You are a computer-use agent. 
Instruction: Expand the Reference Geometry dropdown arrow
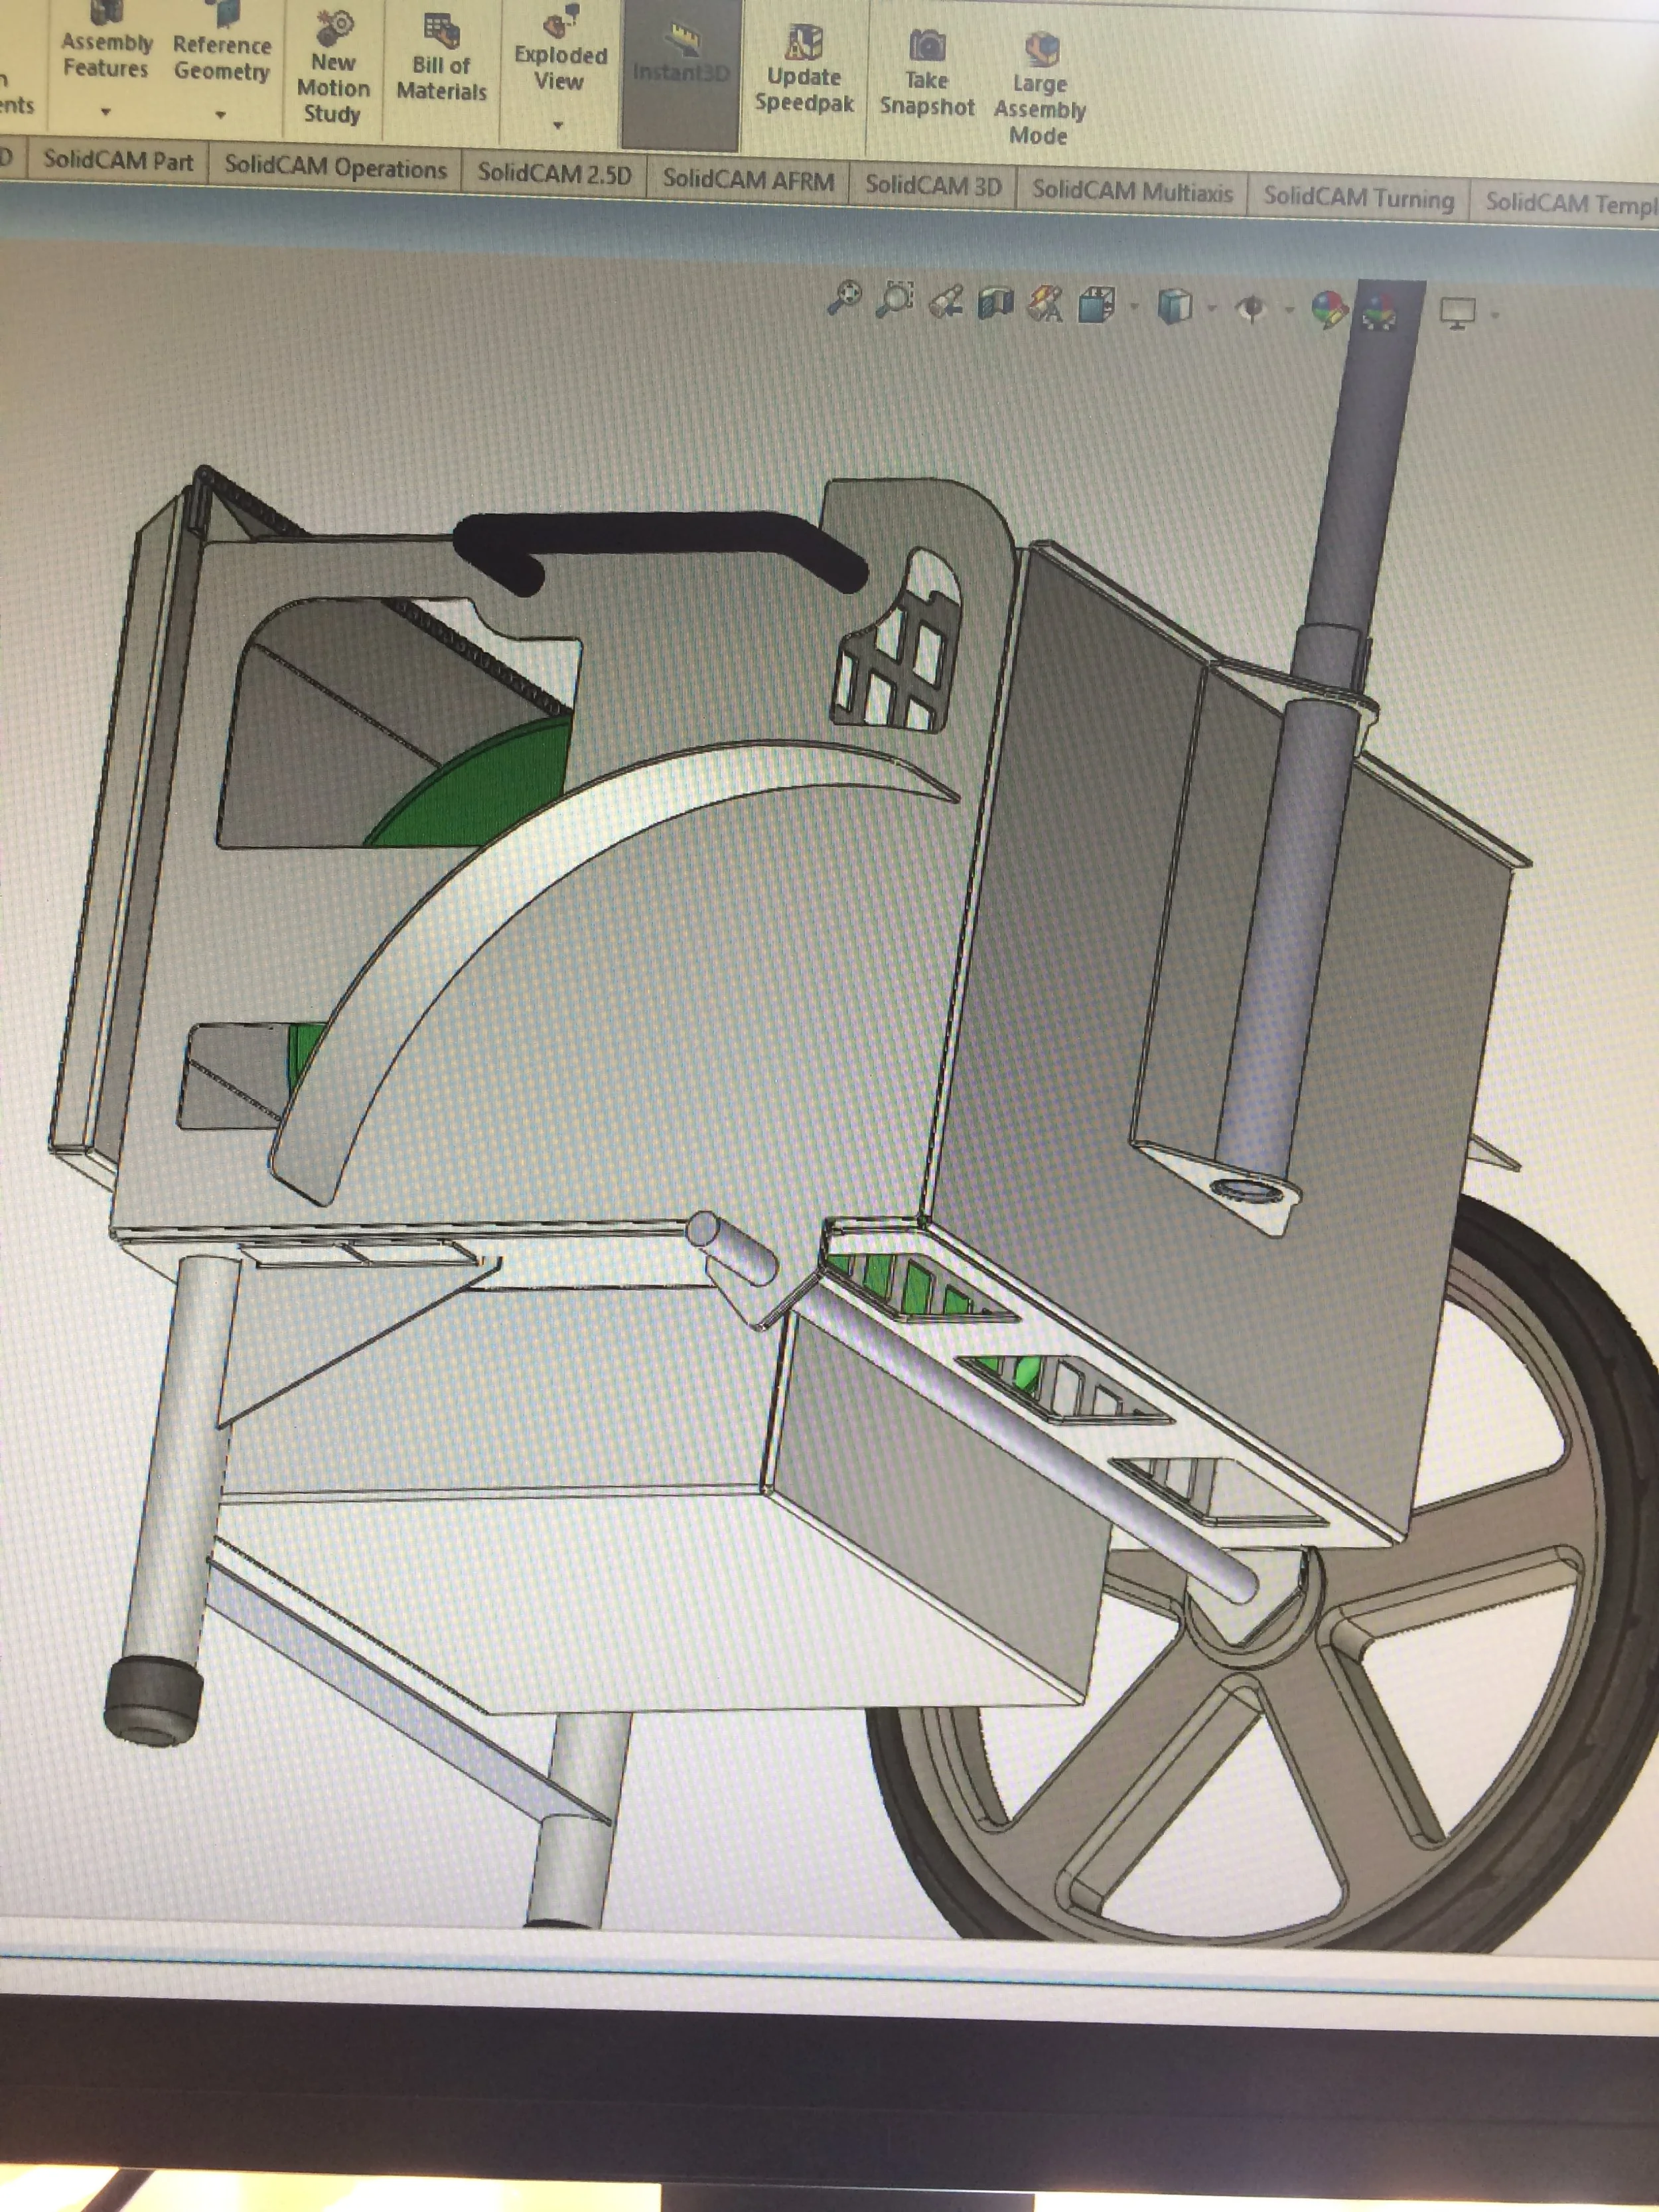click(220, 115)
